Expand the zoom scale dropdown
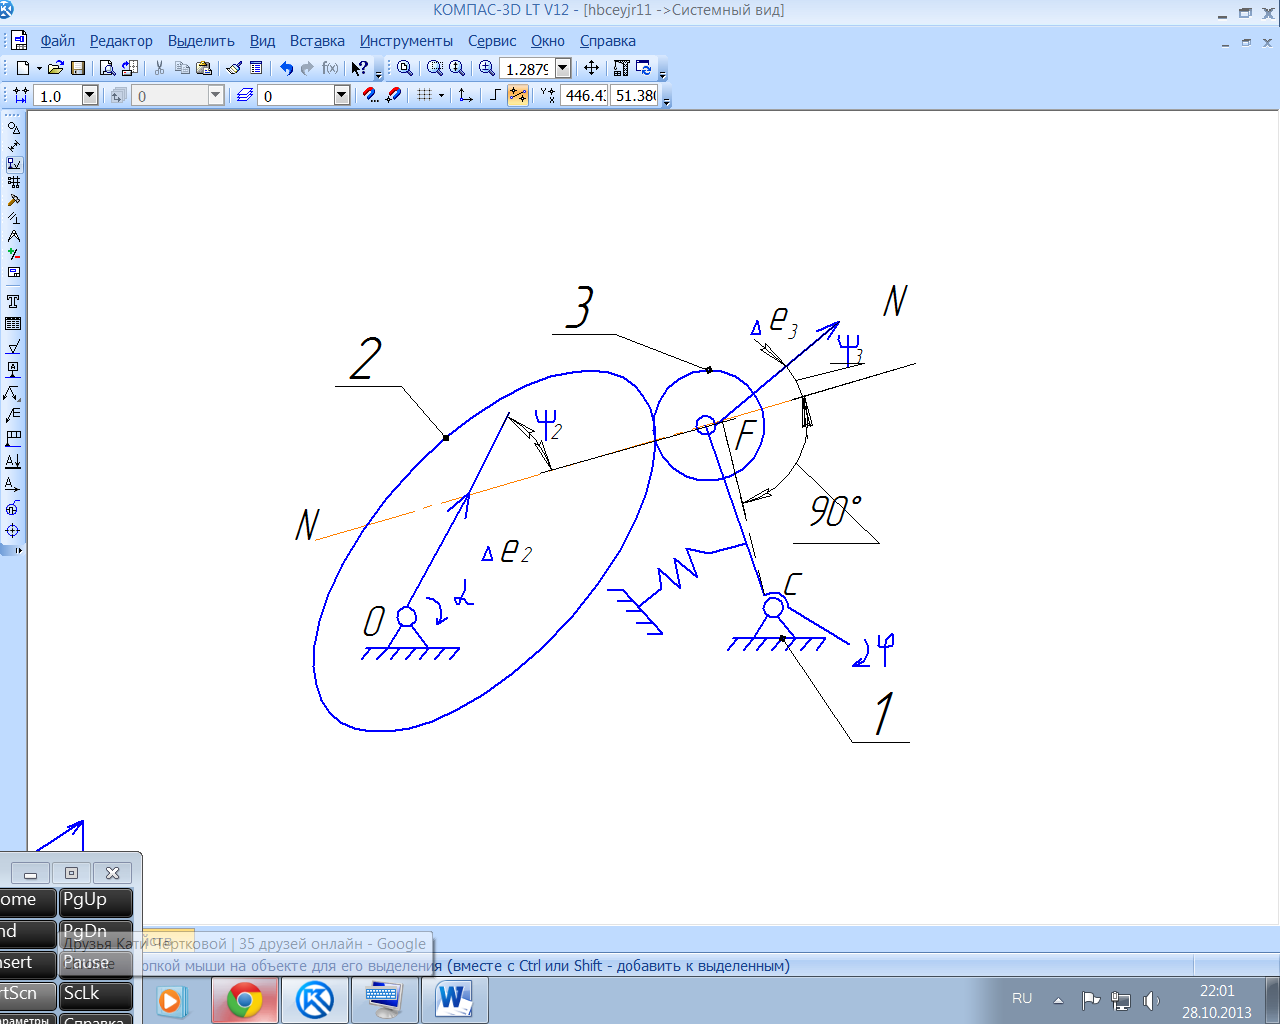Screen dimensions: 1280x1024 [x=563, y=68]
